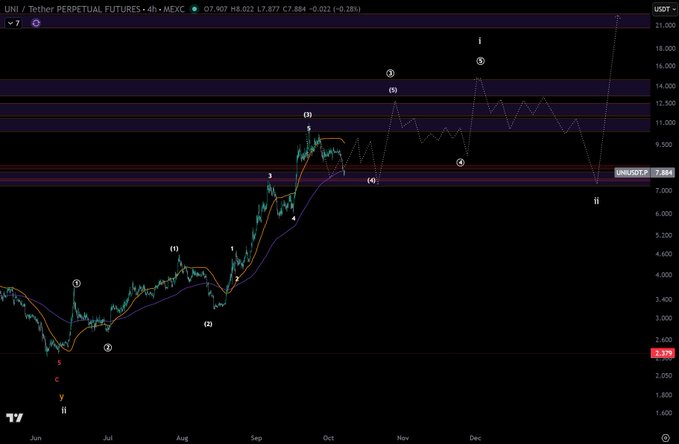Select the circled 2 wave label
The height and width of the screenshot is (444, 679).
(x=107, y=347)
